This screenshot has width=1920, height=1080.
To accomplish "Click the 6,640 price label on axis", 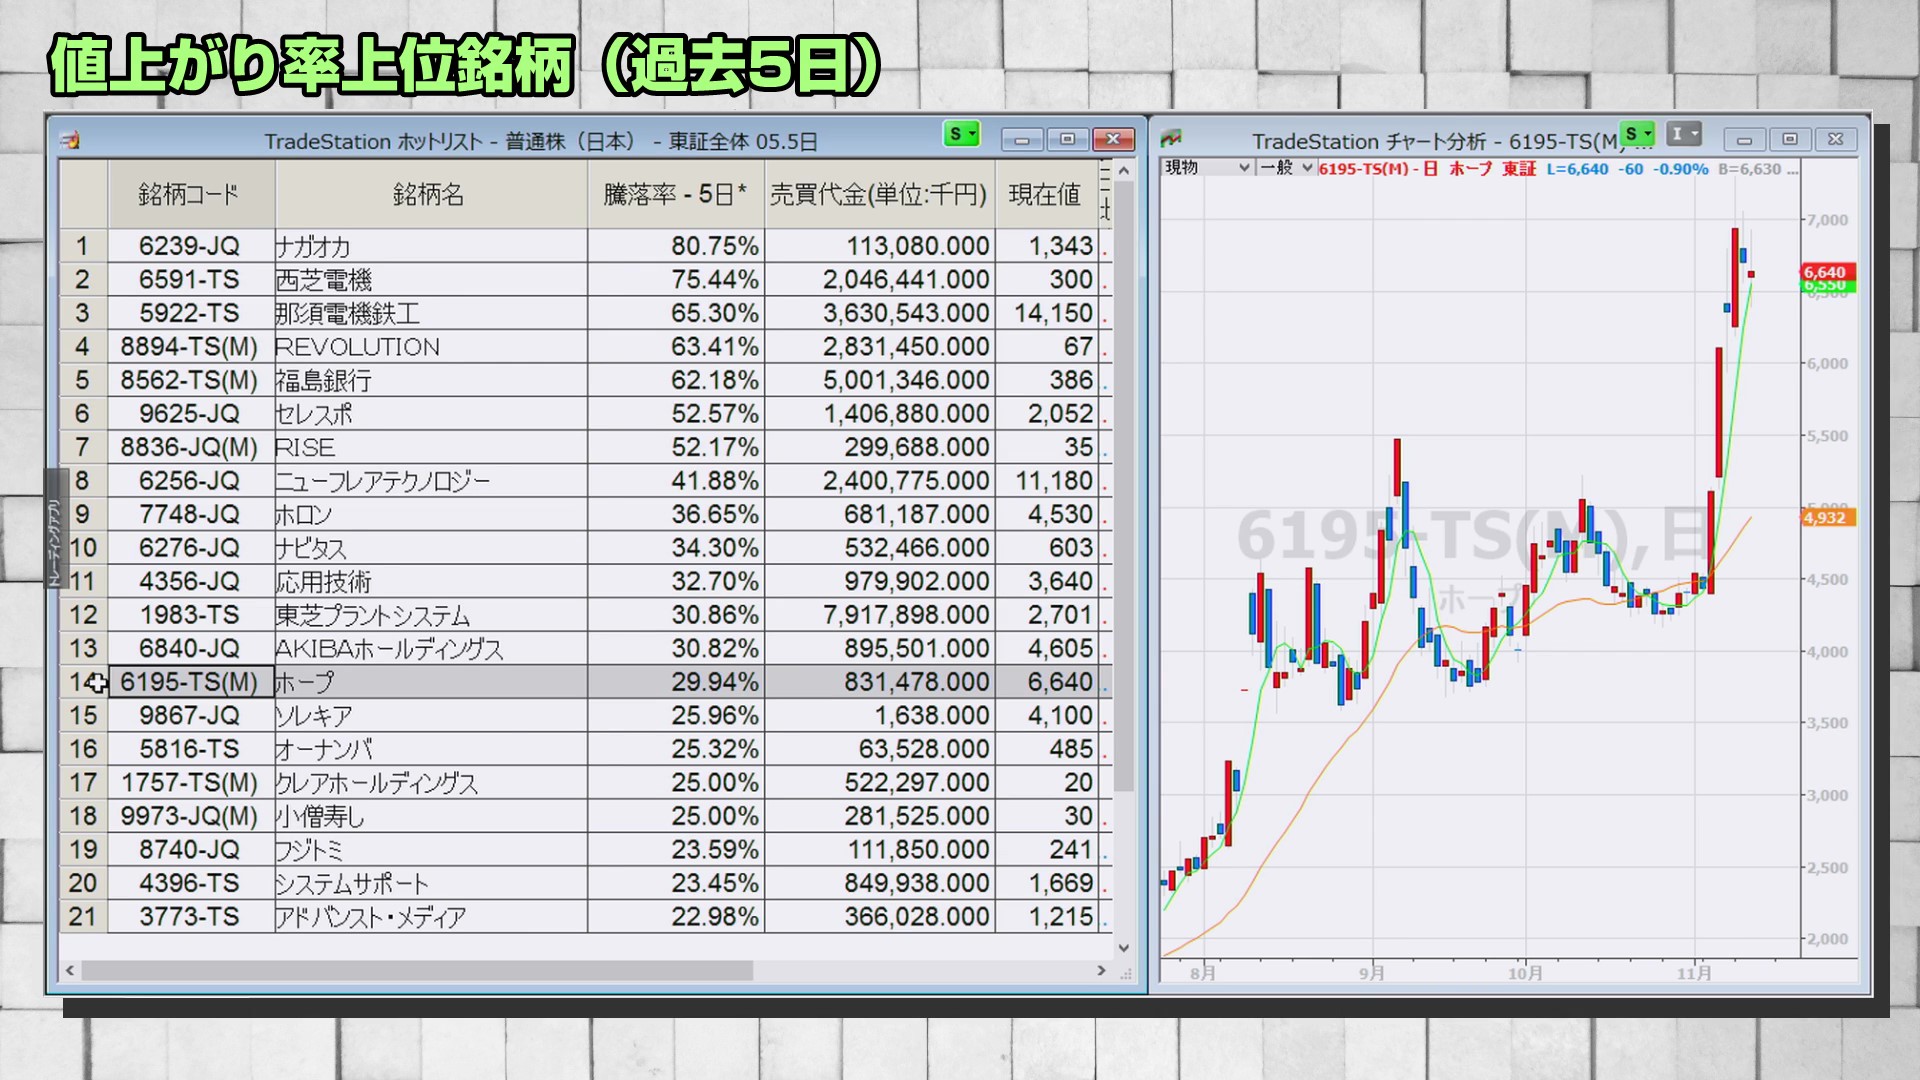I will pos(1826,272).
